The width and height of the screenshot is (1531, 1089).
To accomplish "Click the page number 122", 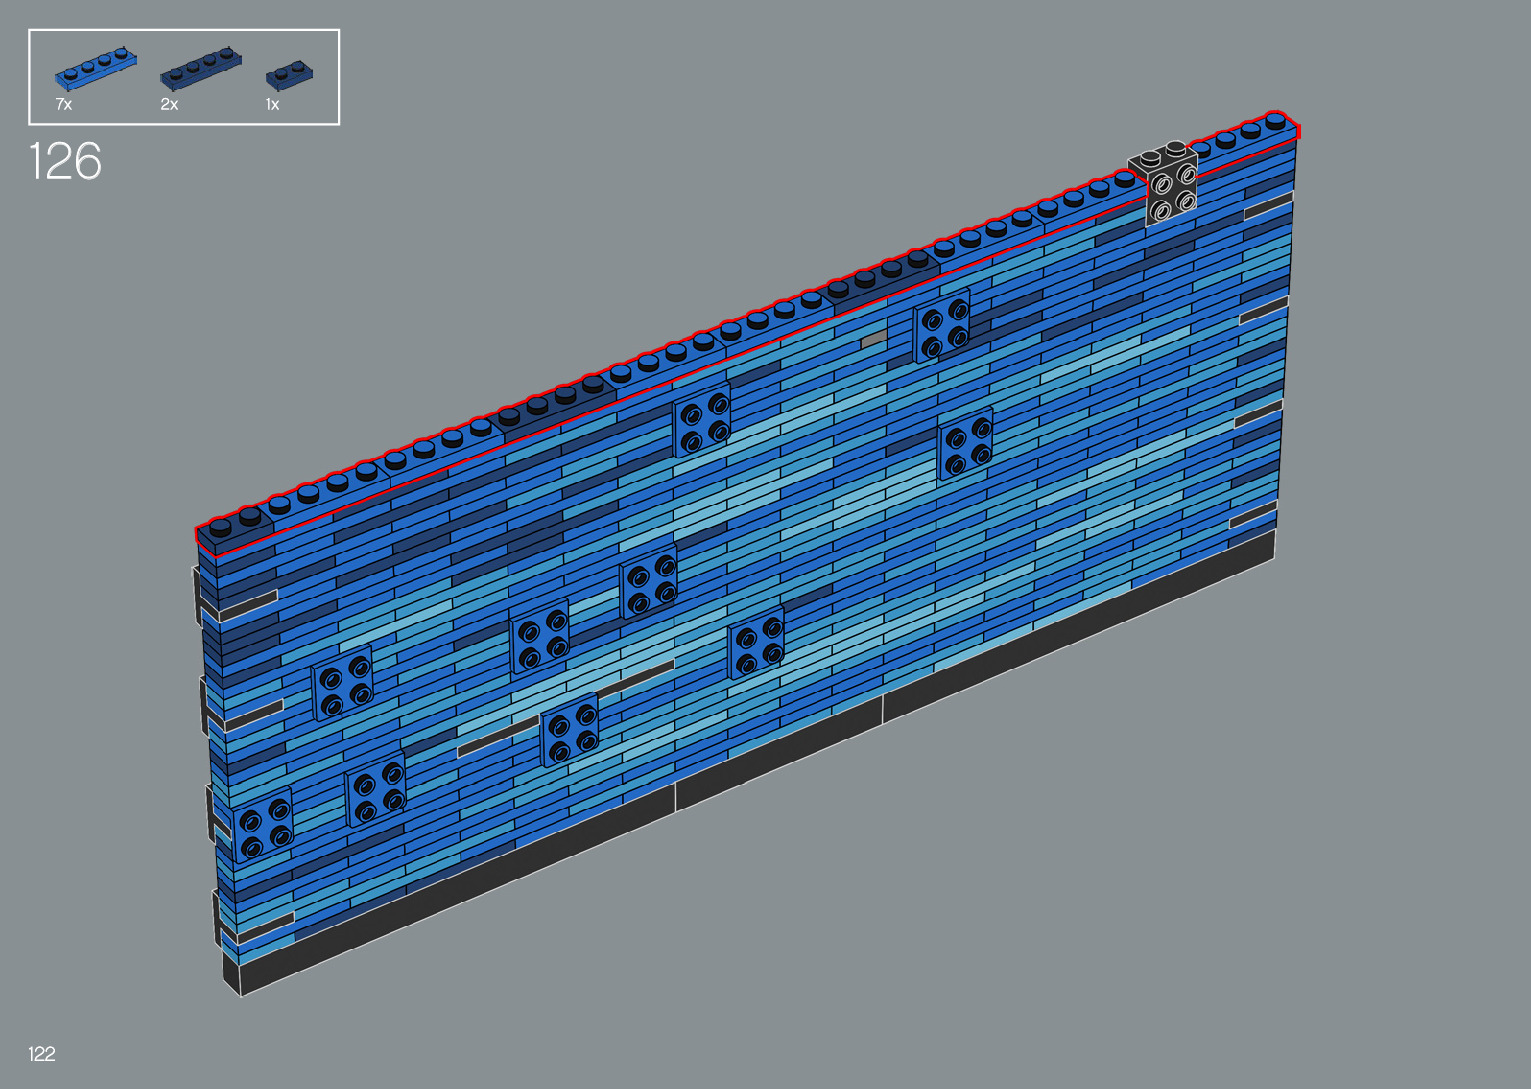I will click(42, 1053).
